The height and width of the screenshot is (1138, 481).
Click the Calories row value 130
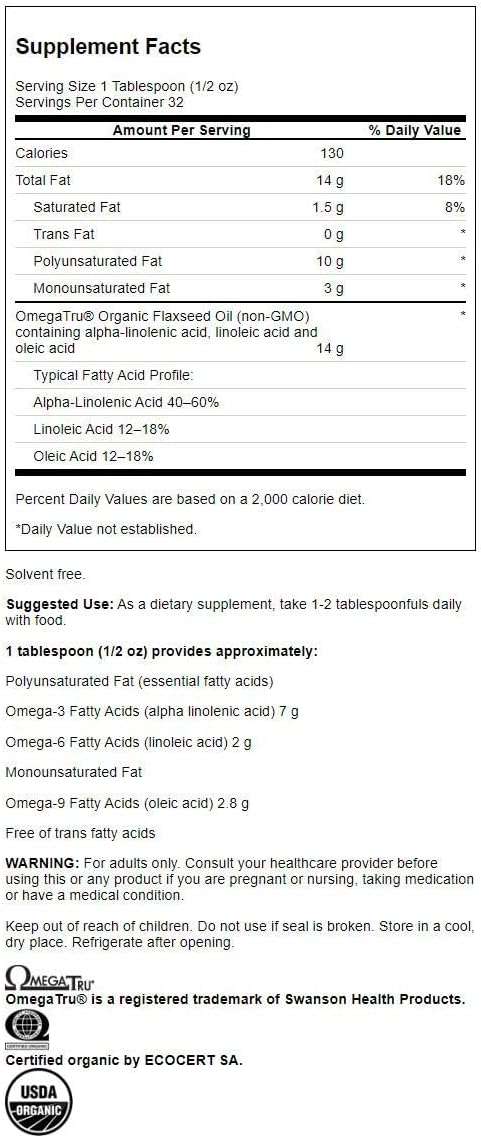pyautogui.click(x=332, y=153)
